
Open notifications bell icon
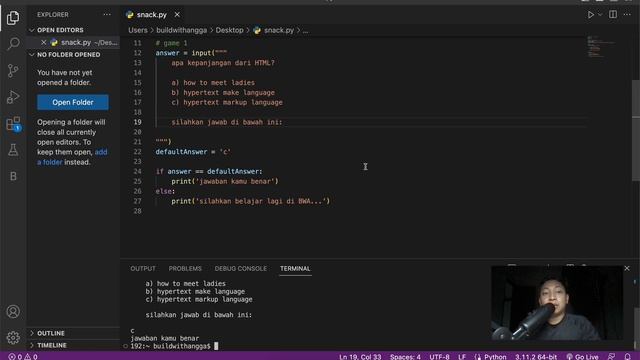click(x=627, y=356)
